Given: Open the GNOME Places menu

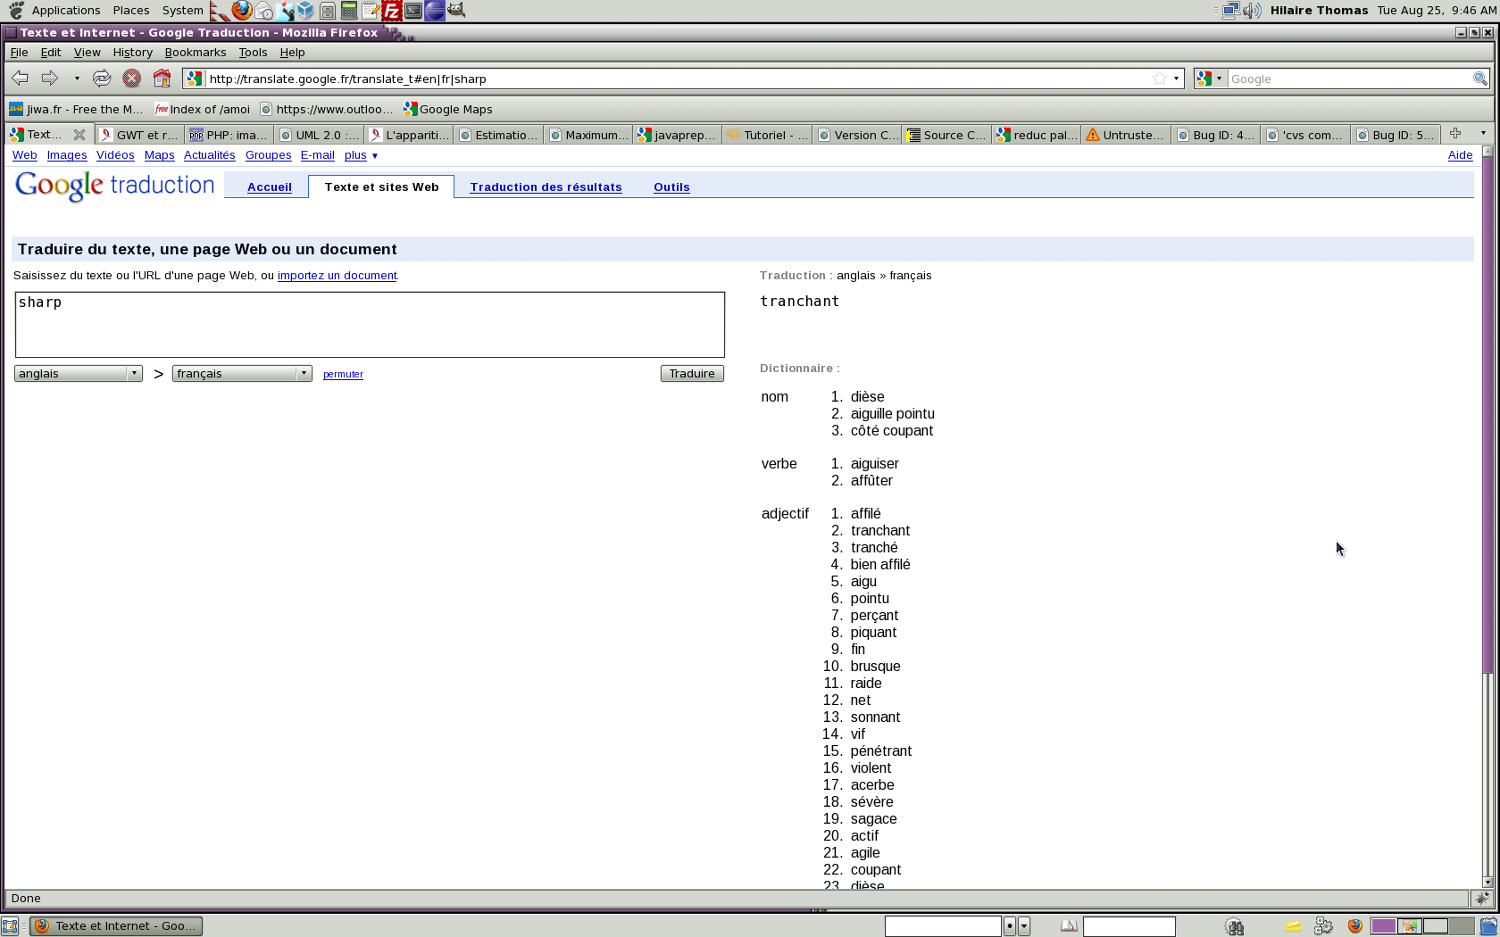Looking at the screenshot, I should point(131,10).
